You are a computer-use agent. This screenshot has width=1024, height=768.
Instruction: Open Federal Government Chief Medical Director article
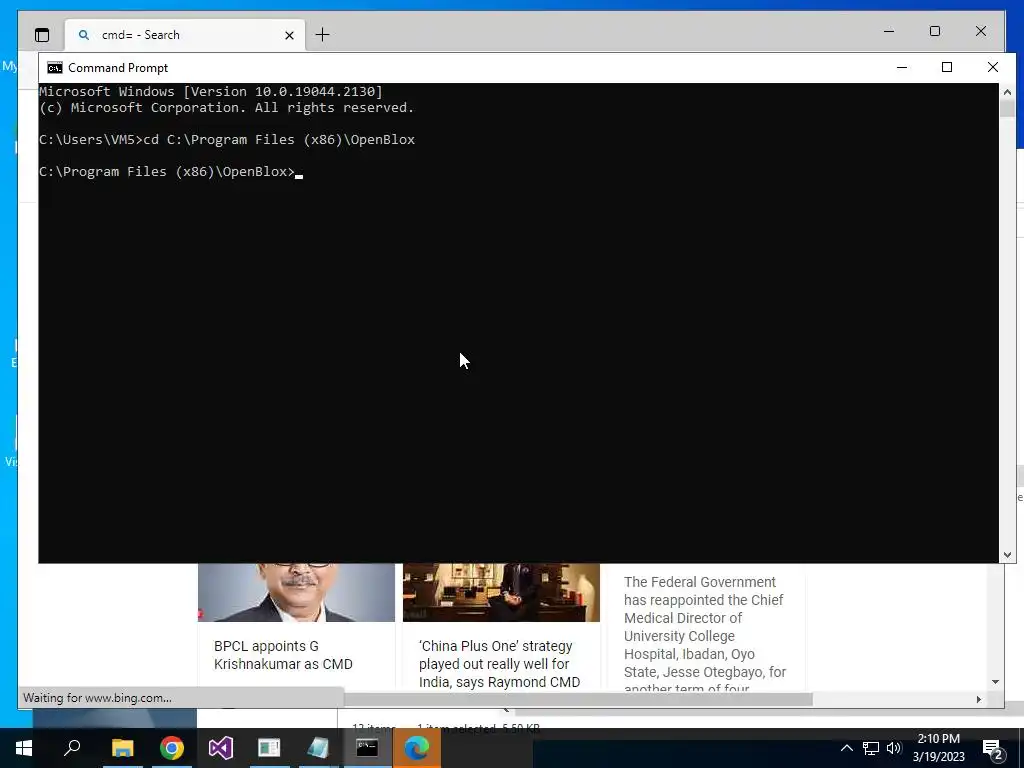(705, 635)
